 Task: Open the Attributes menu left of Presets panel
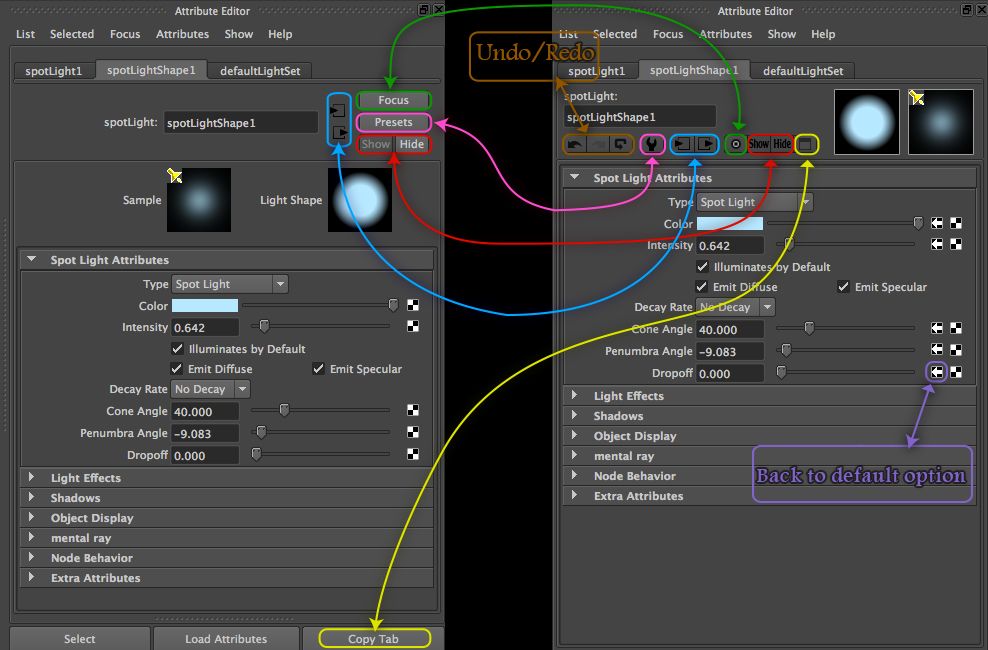(183, 34)
